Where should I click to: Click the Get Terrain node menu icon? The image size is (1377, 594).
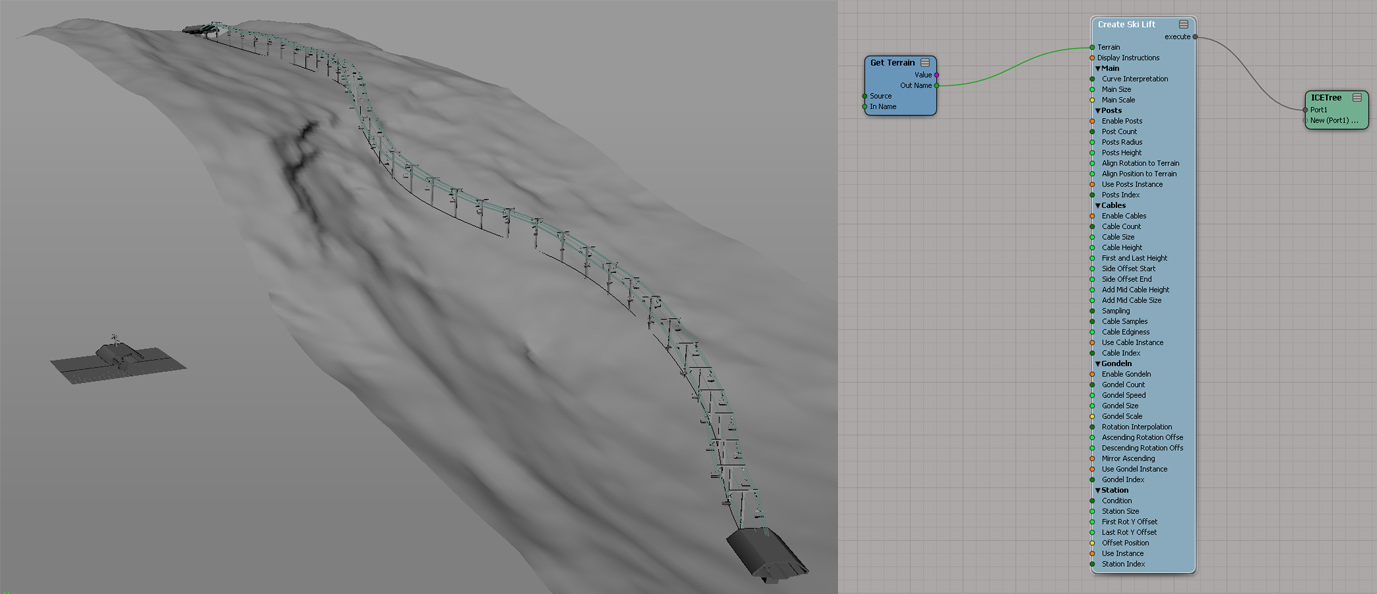(x=925, y=63)
